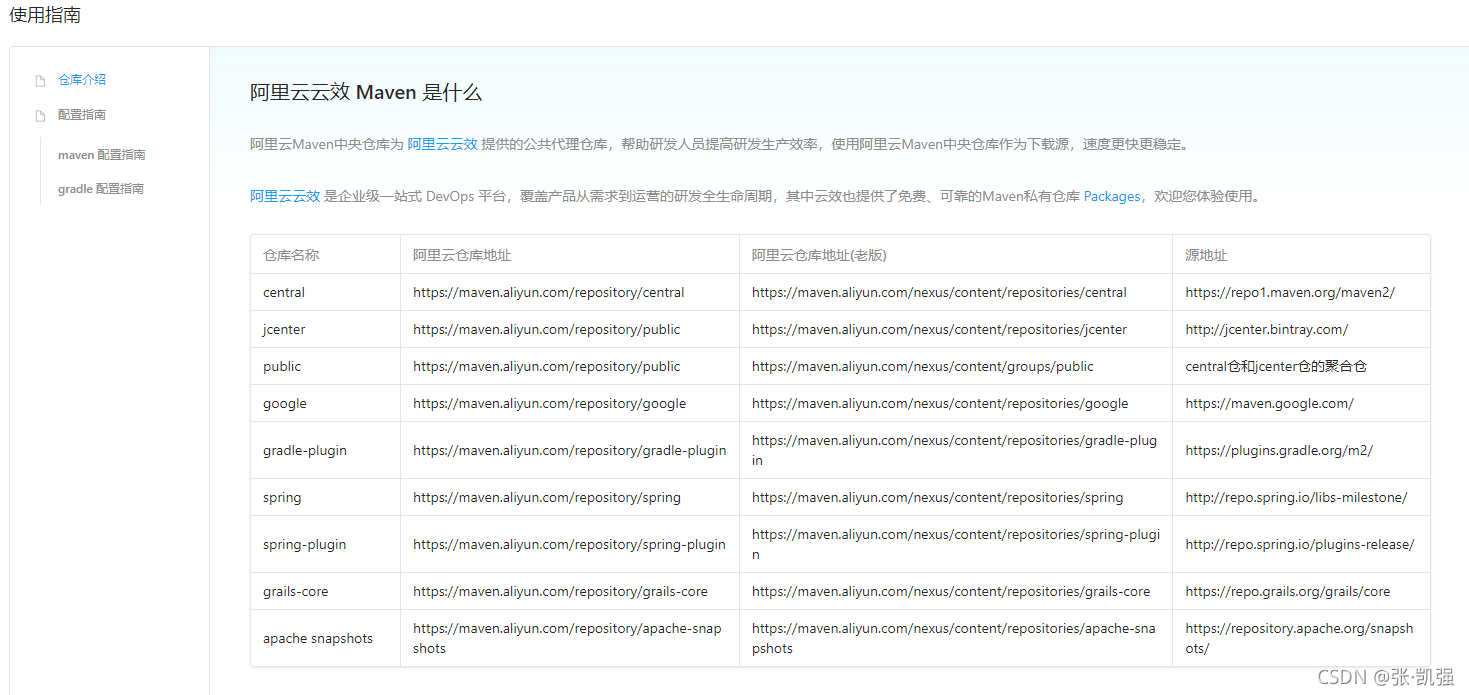This screenshot has width=1469, height=695.
Task: Click the file icon beside 配置指南
Action: (x=40, y=116)
